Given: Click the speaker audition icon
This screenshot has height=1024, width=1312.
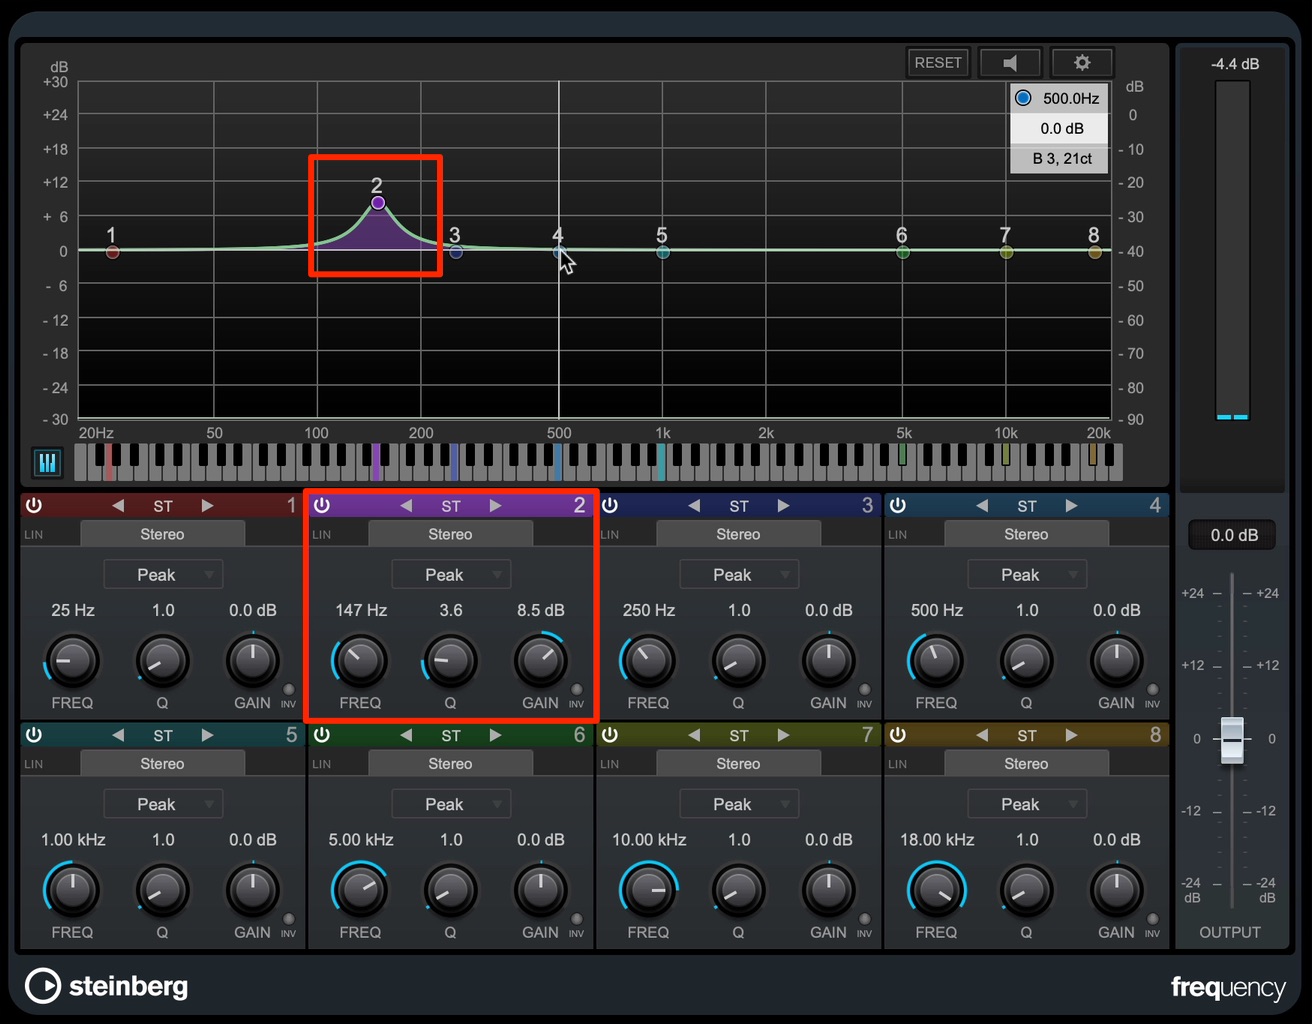Looking at the screenshot, I should pos(1010,63).
